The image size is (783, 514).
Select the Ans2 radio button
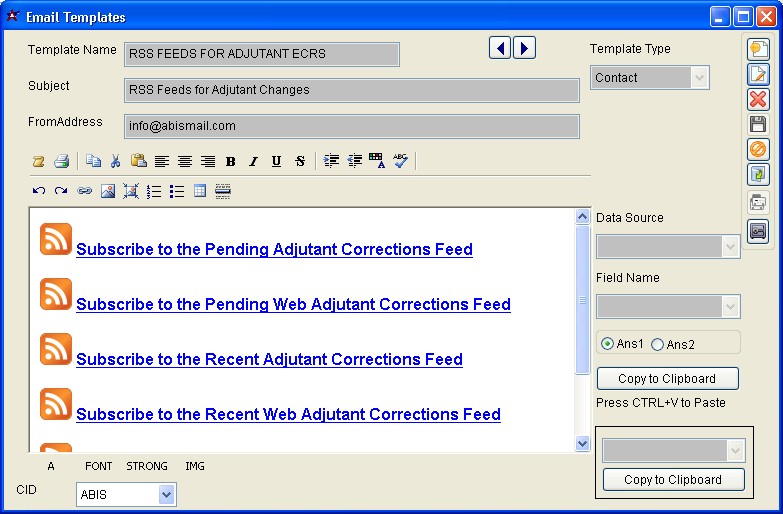coord(657,344)
